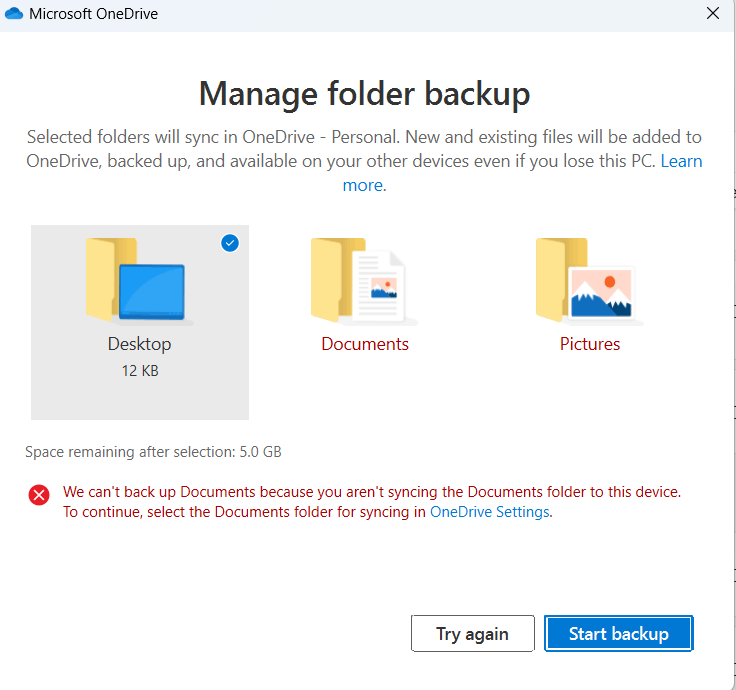Click the gray Desktop selection tile background

[x=140, y=399]
